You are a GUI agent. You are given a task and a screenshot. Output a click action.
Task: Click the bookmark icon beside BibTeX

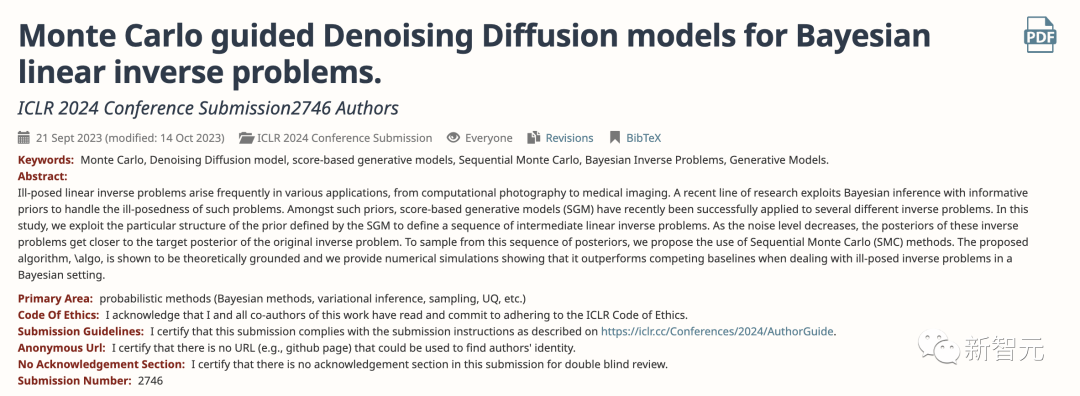pyautogui.click(x=615, y=138)
